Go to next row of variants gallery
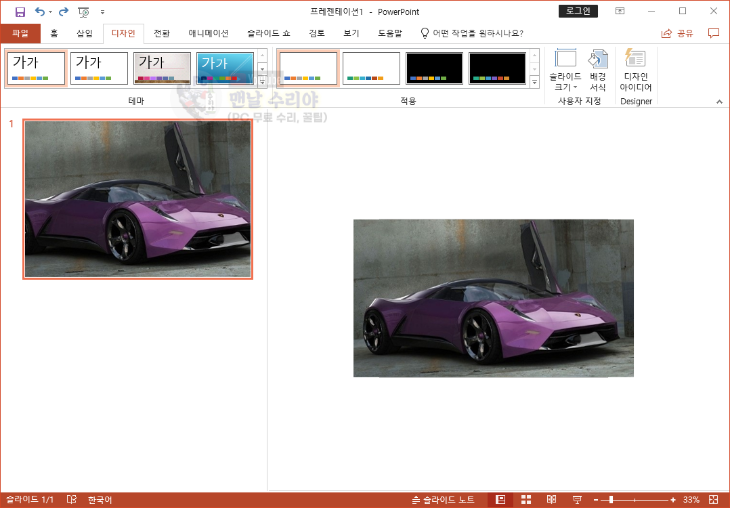 [534, 69]
